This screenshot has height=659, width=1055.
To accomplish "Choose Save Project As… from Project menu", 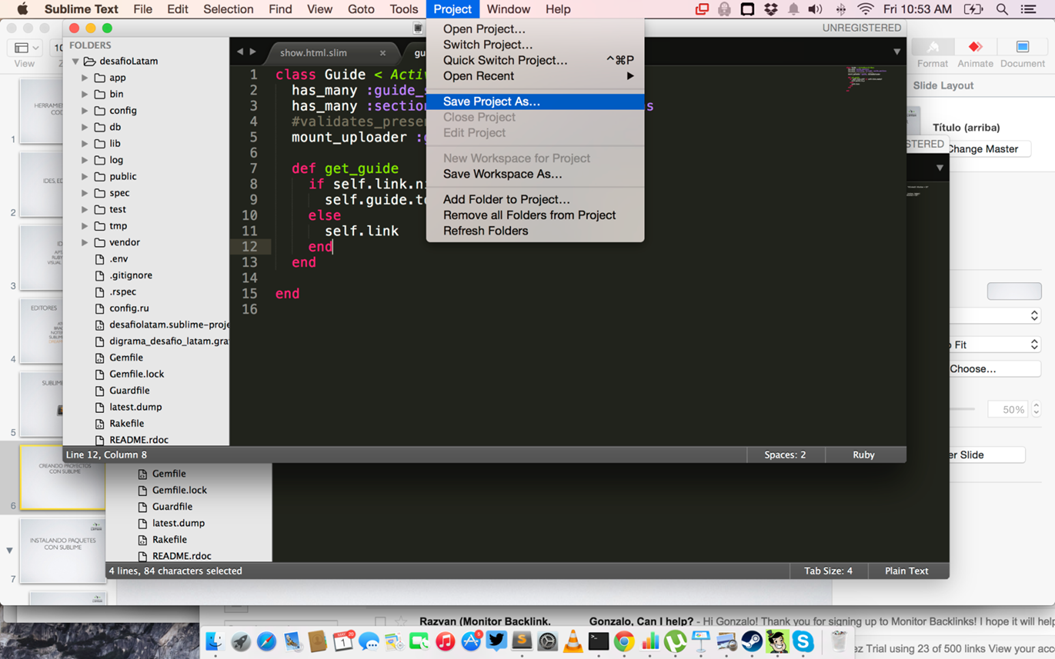I will coord(535,102).
